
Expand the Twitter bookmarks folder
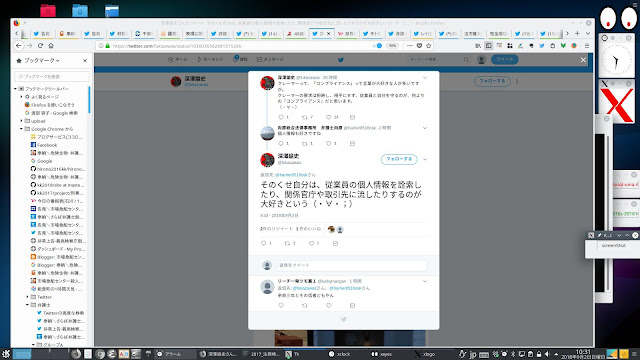(28, 297)
